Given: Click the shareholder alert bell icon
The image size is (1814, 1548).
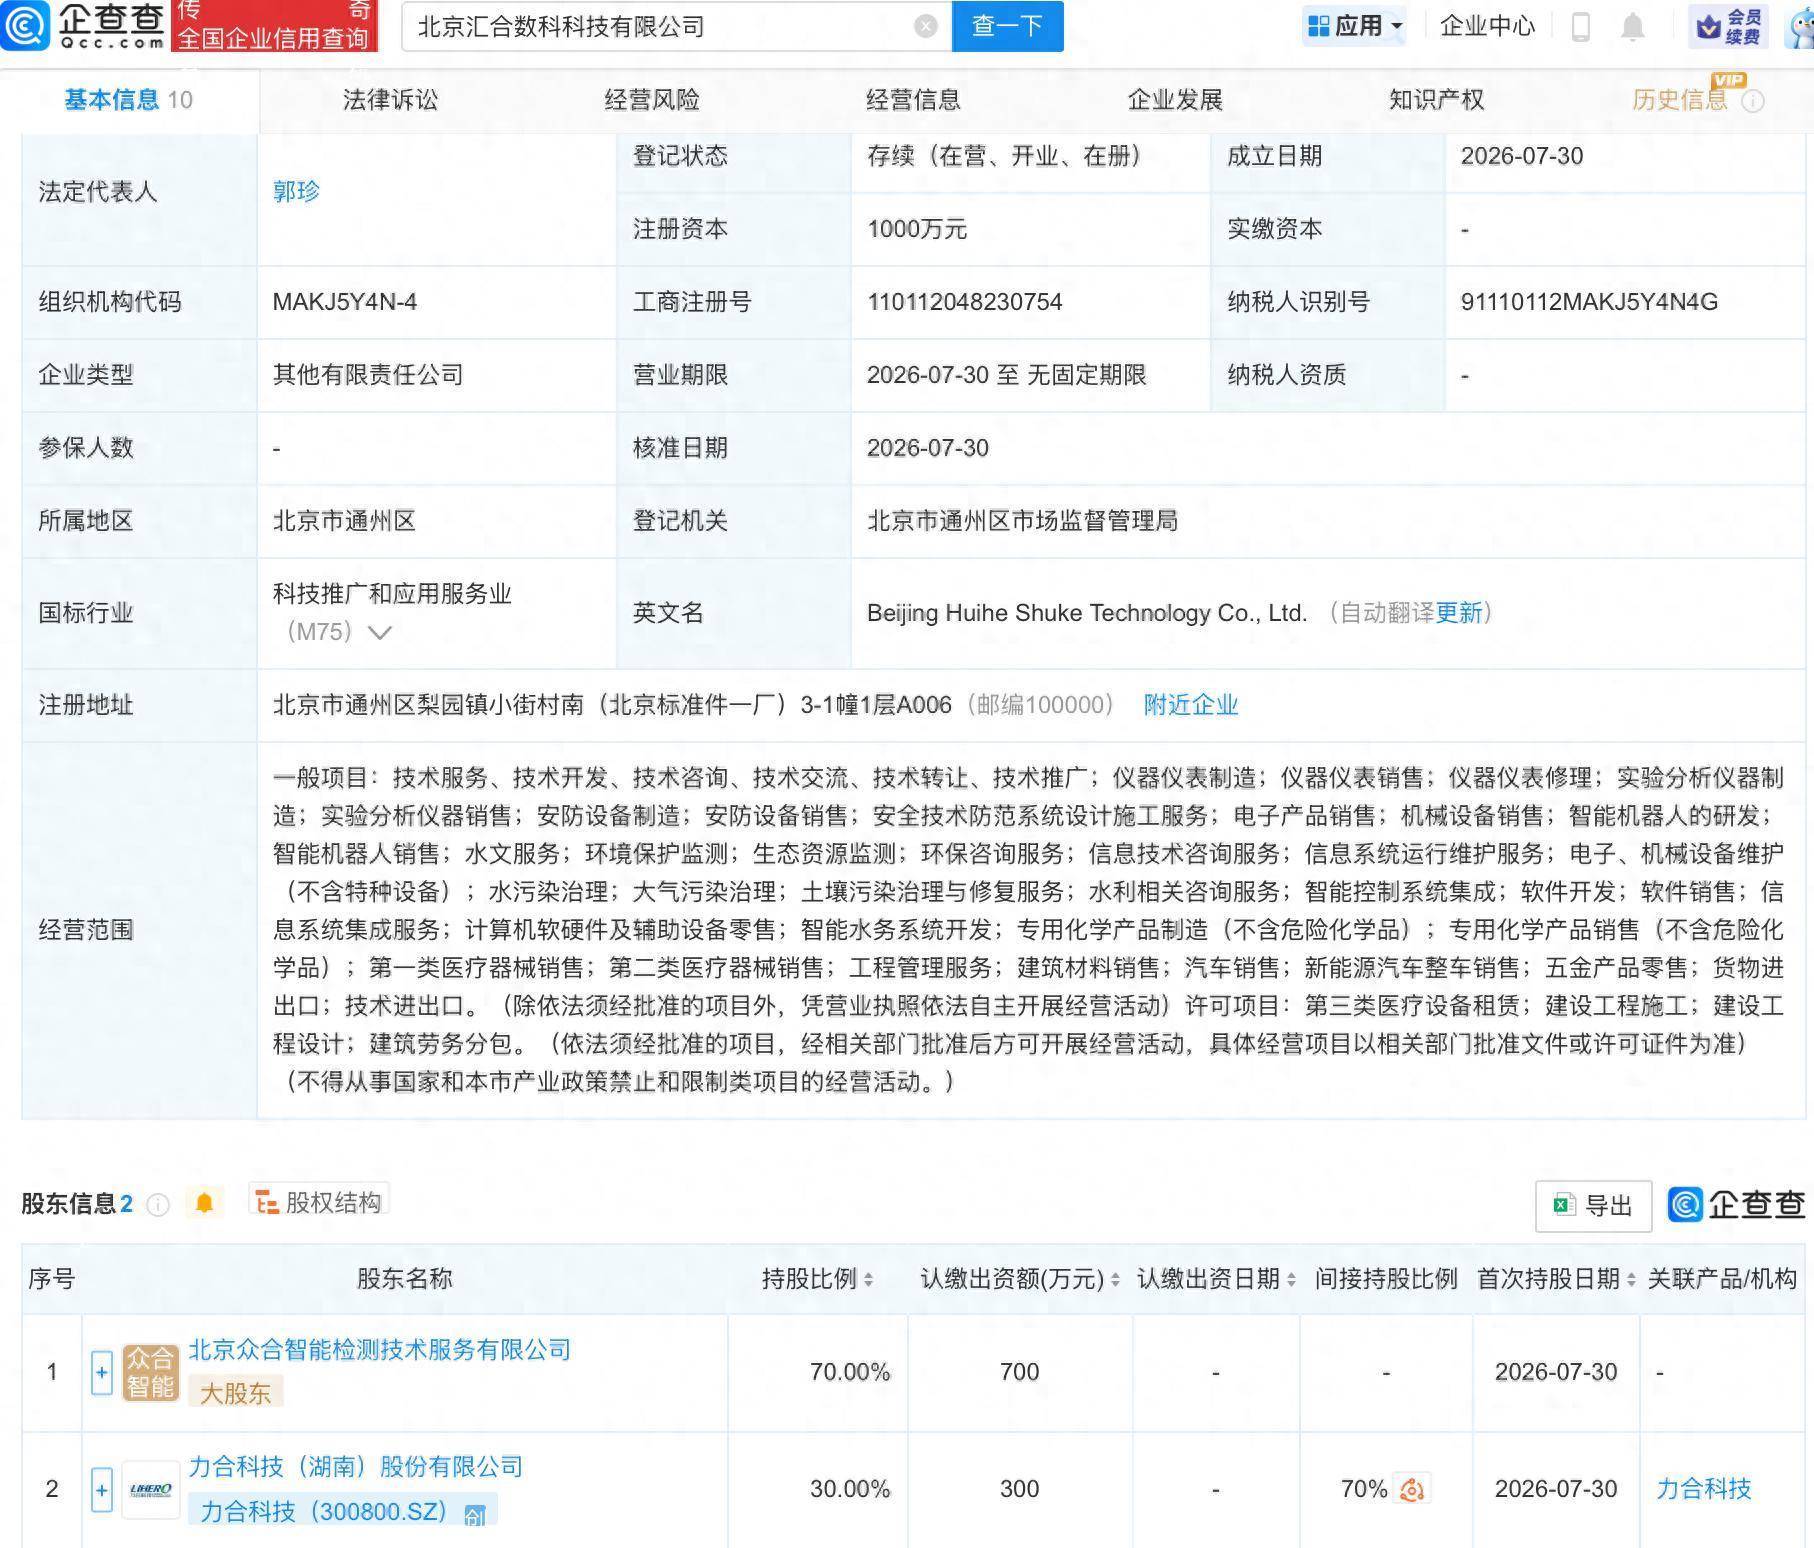Looking at the screenshot, I should point(205,1203).
